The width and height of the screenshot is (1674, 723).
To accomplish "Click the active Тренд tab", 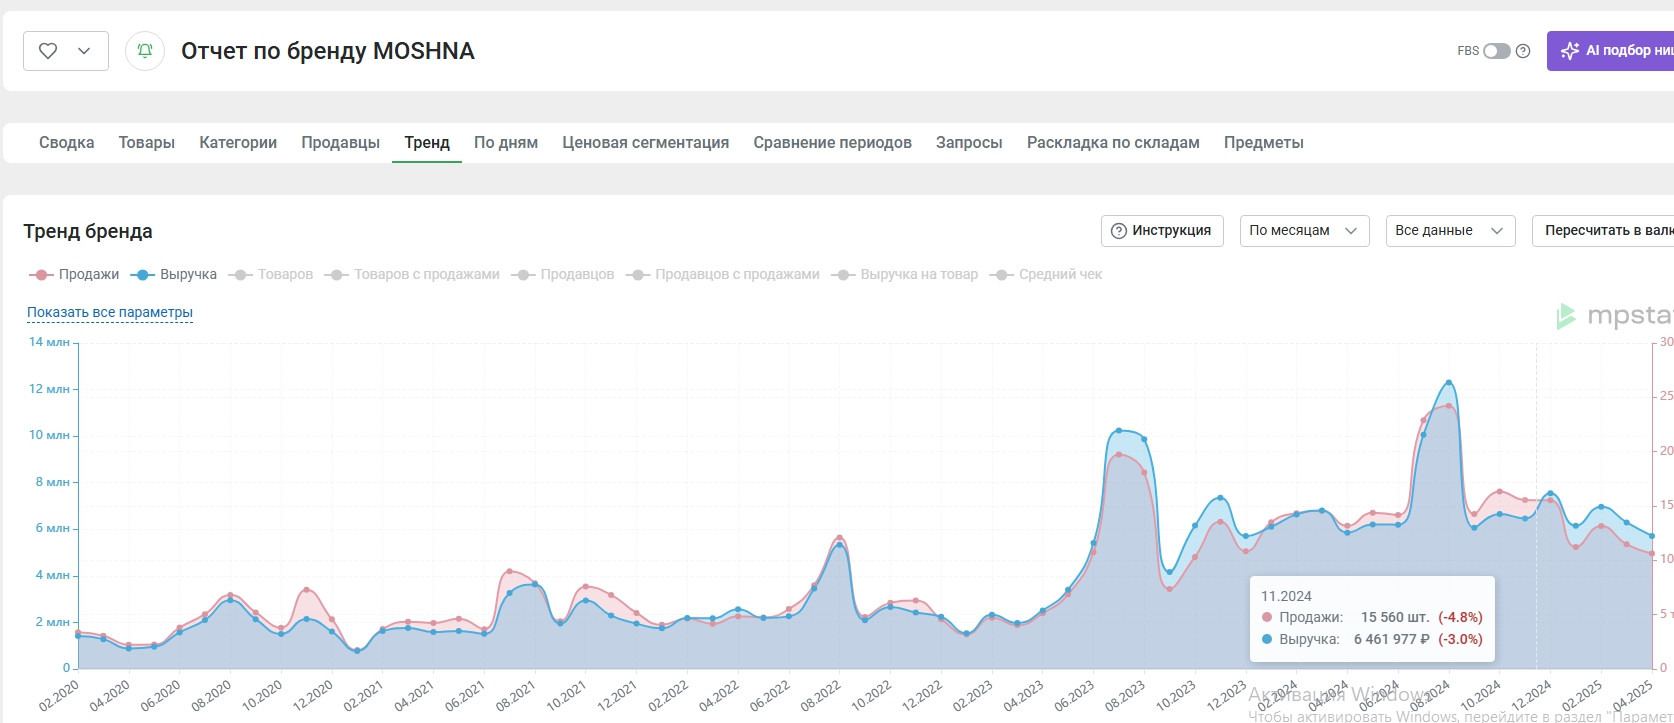I will [427, 143].
